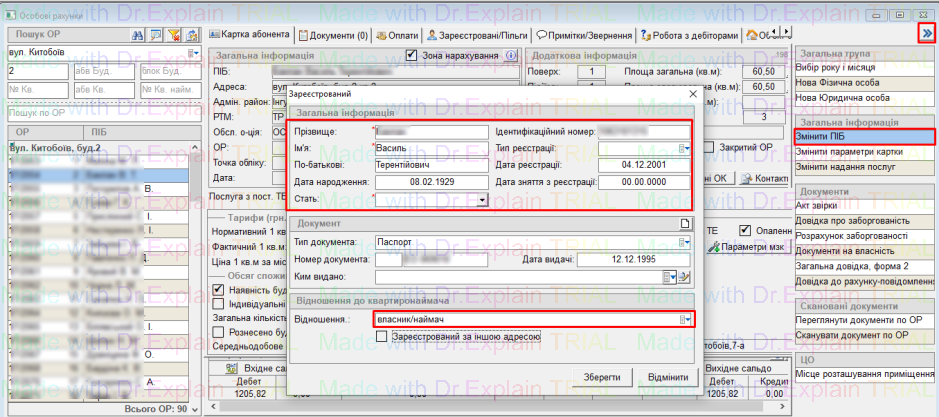
Task: Open the Відношення dropdown list
Action: point(685,318)
